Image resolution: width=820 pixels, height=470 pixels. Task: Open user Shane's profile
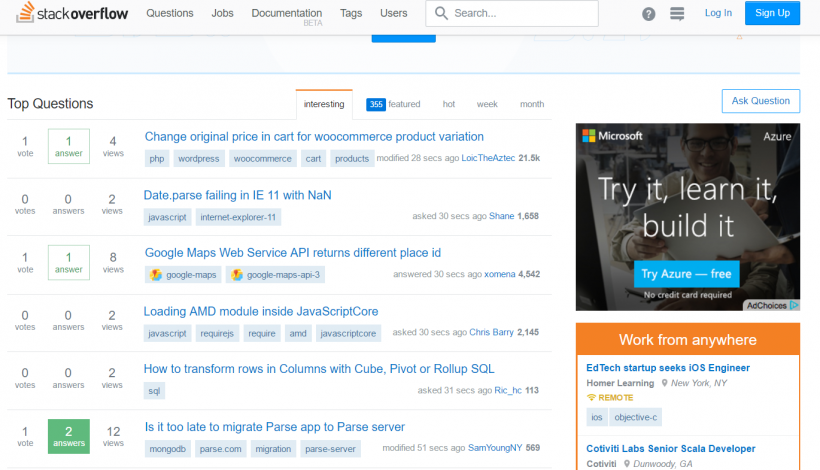502,216
